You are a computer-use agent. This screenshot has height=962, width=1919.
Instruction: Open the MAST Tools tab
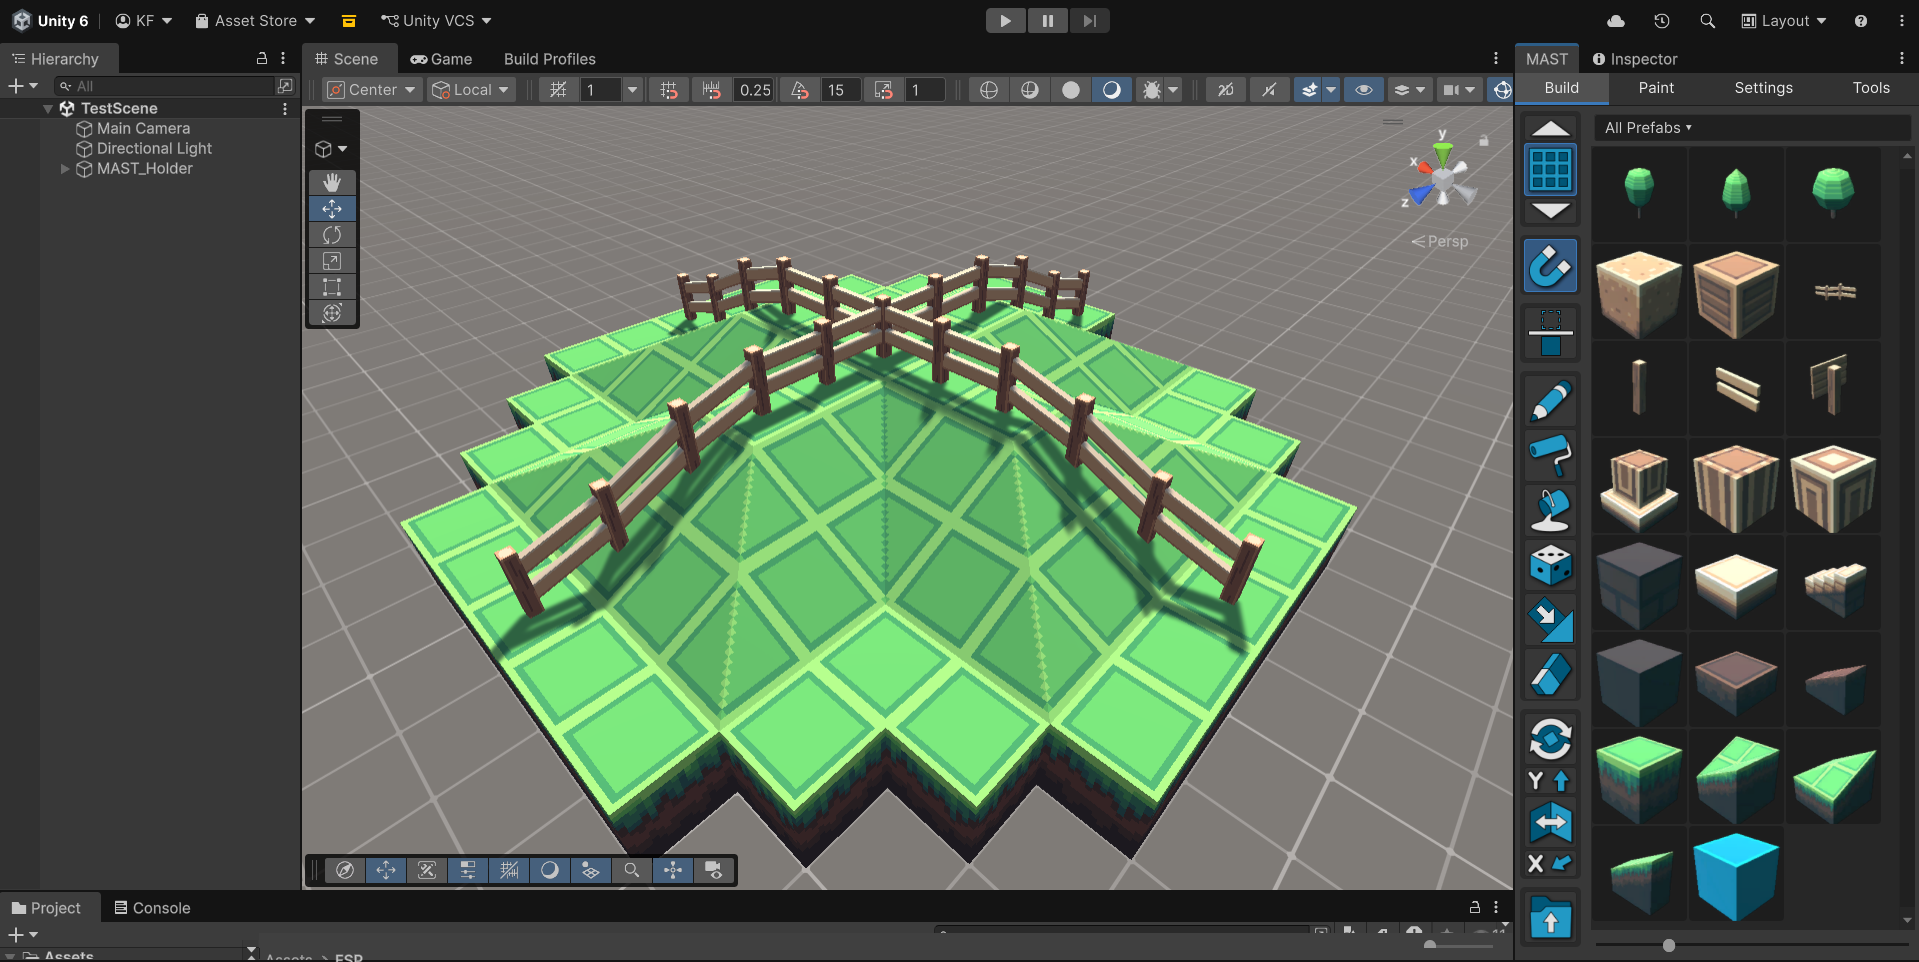tap(1871, 88)
